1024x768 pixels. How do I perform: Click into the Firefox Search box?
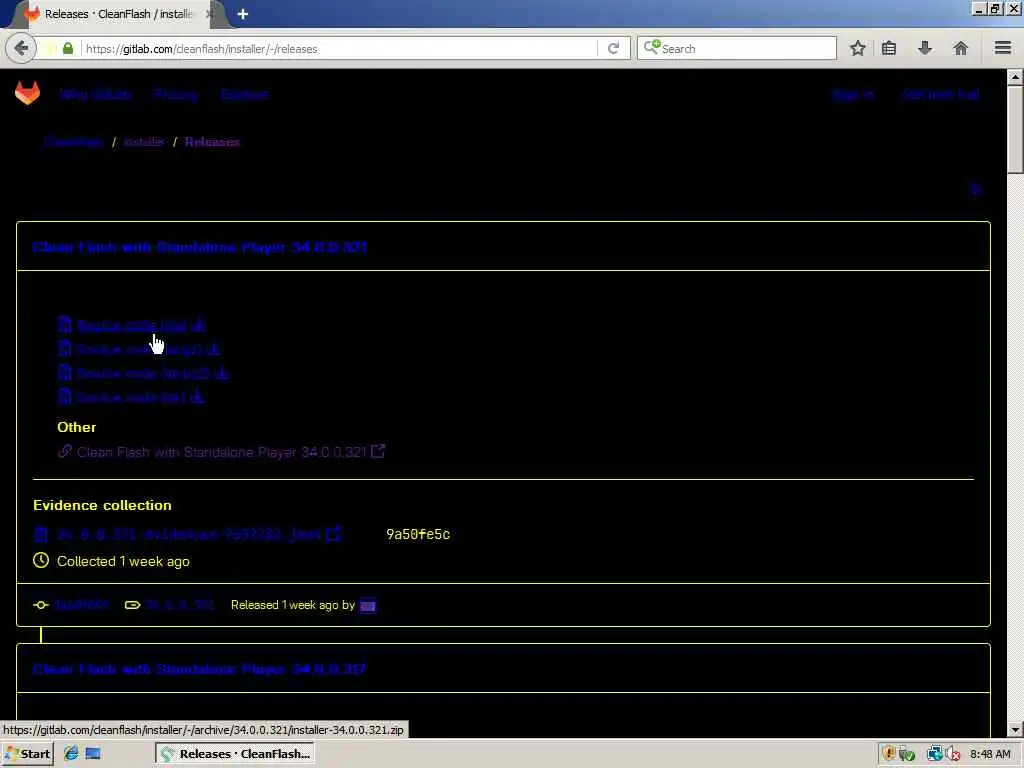(x=737, y=48)
